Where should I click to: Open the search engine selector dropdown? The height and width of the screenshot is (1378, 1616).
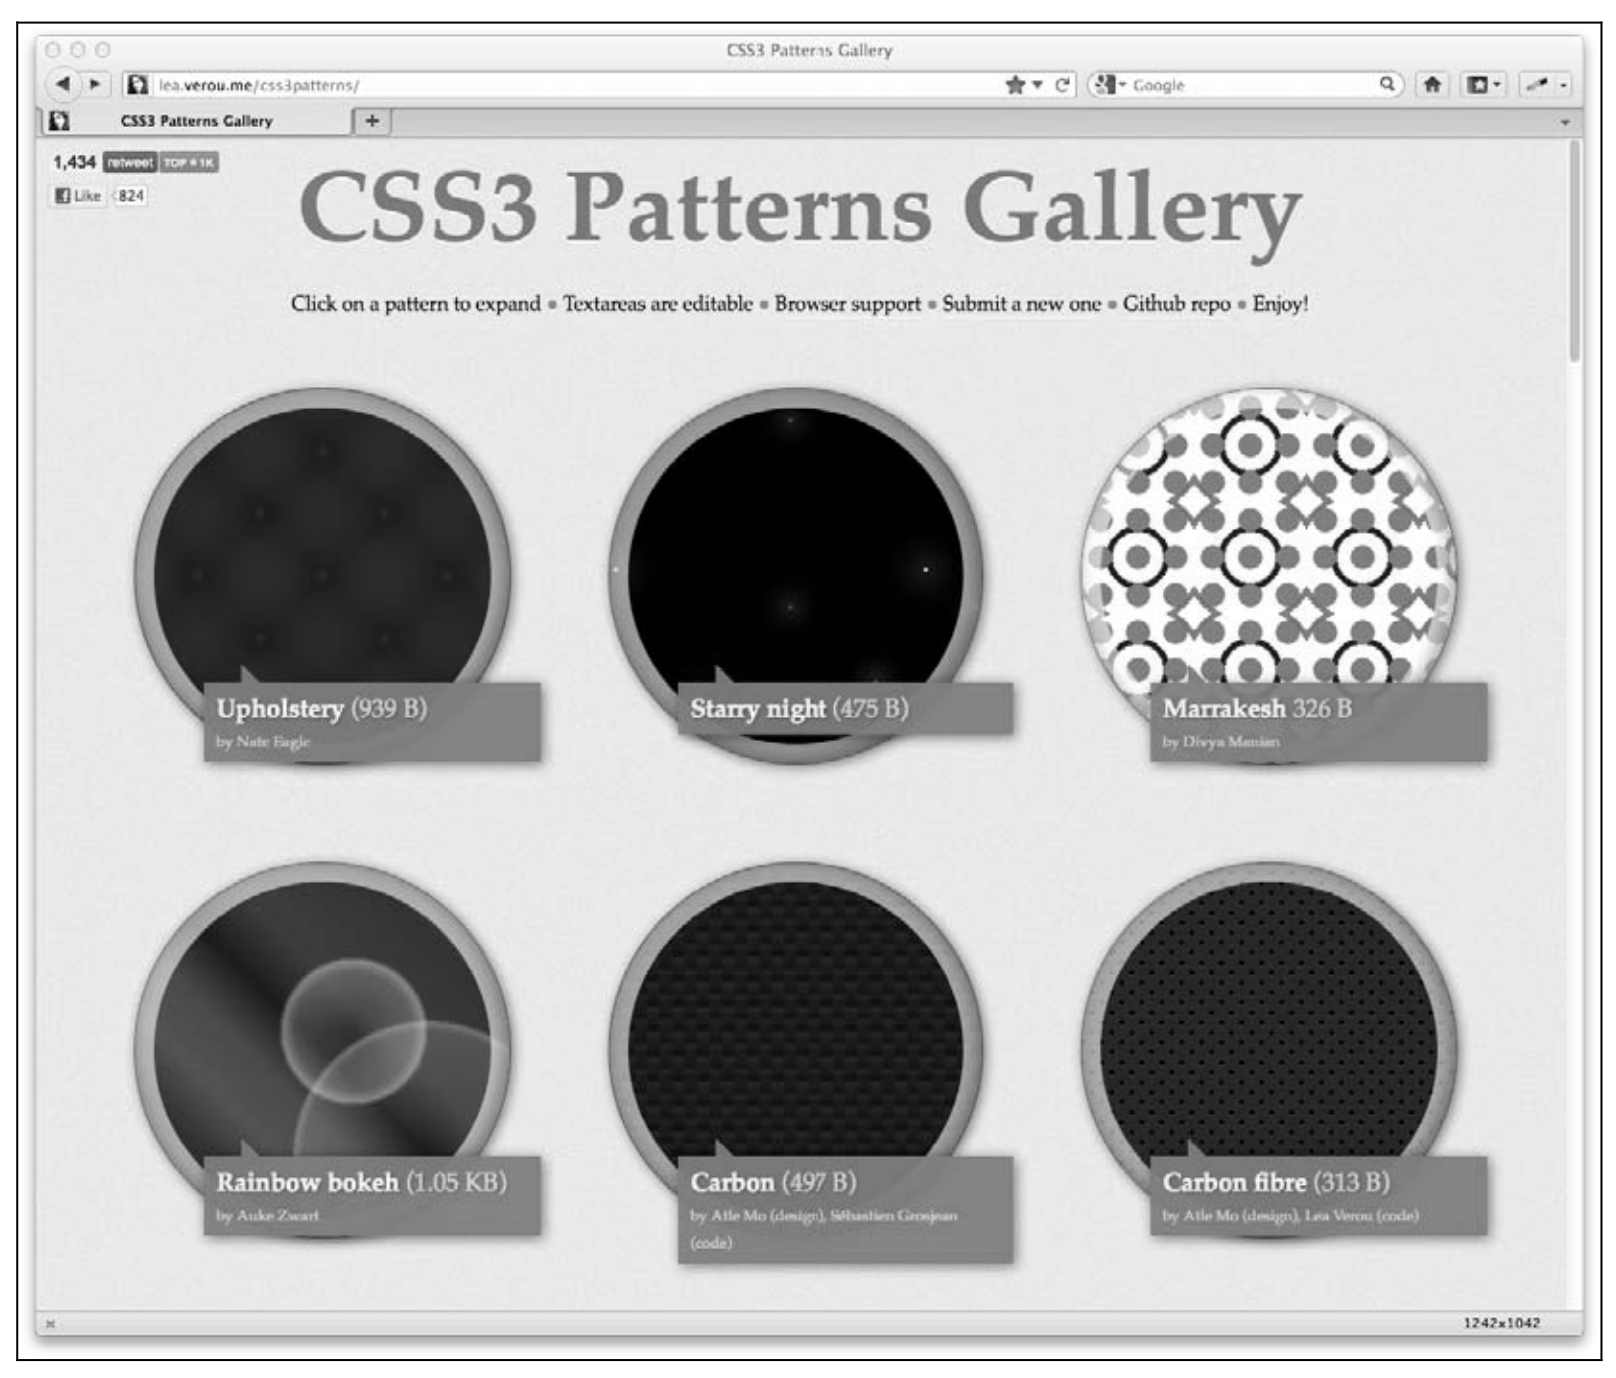pyautogui.click(x=1109, y=85)
